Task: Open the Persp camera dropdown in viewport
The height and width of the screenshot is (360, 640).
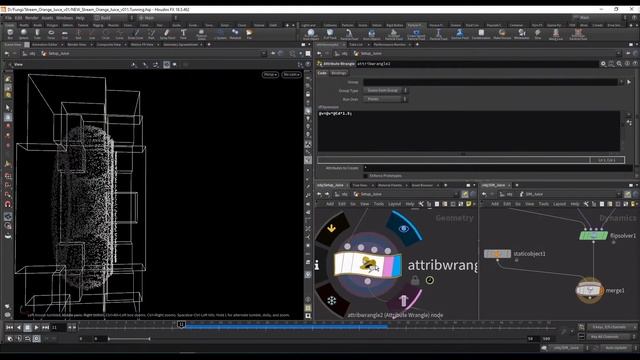Action: pyautogui.click(x=270, y=75)
